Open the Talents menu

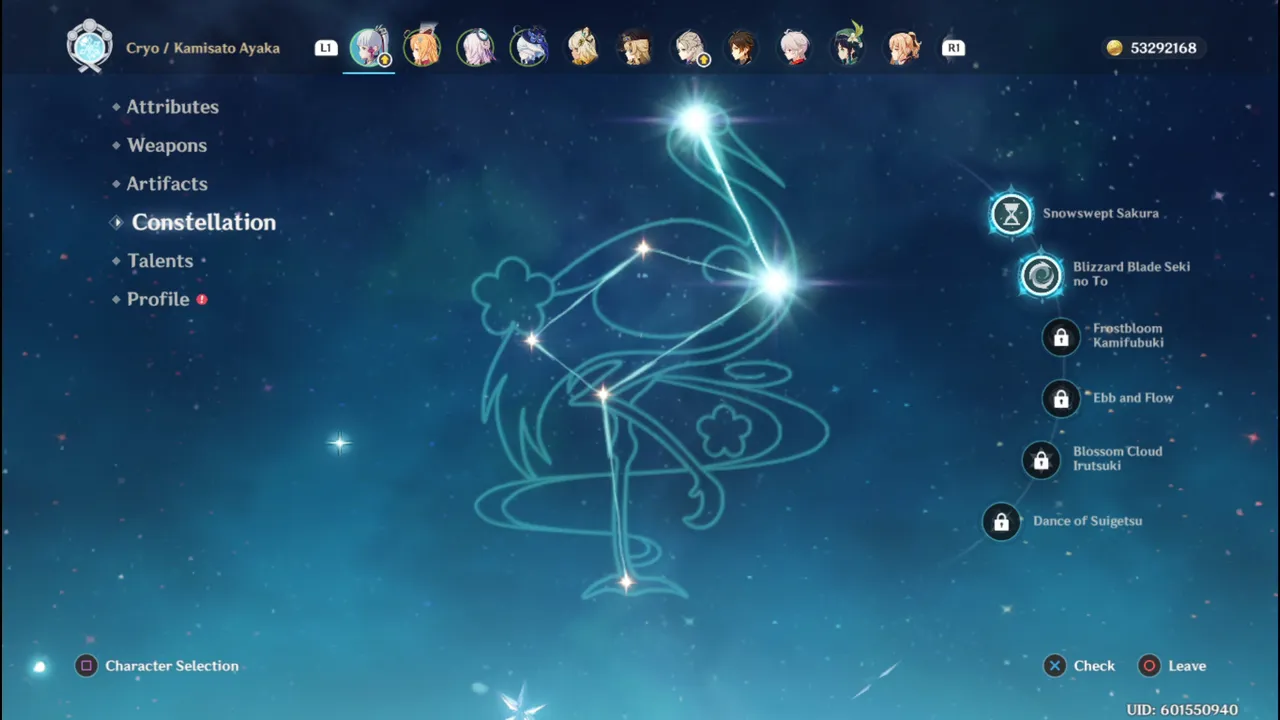click(159, 260)
